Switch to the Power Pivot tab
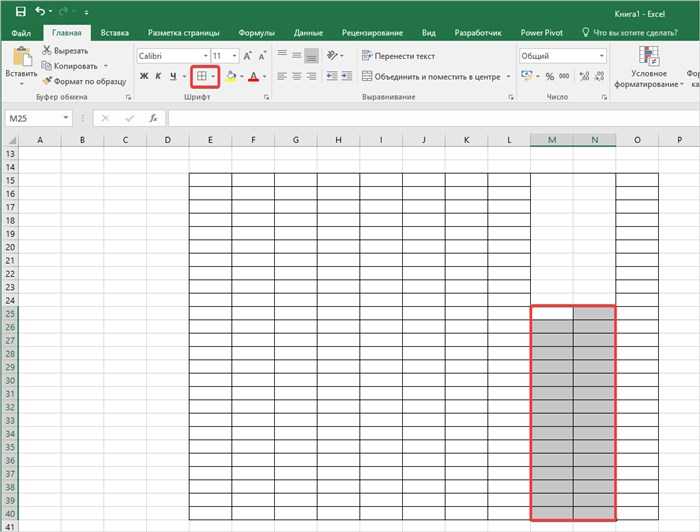700x532 pixels. pyautogui.click(x=542, y=33)
